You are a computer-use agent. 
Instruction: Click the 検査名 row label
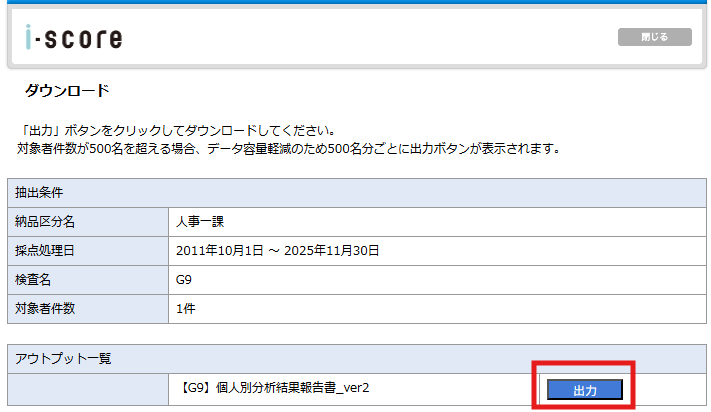click(36, 279)
